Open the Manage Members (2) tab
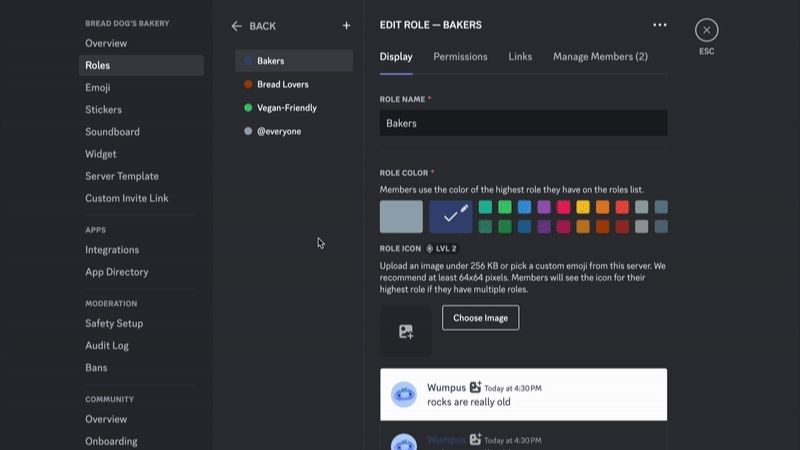The width and height of the screenshot is (800, 450). 600,57
